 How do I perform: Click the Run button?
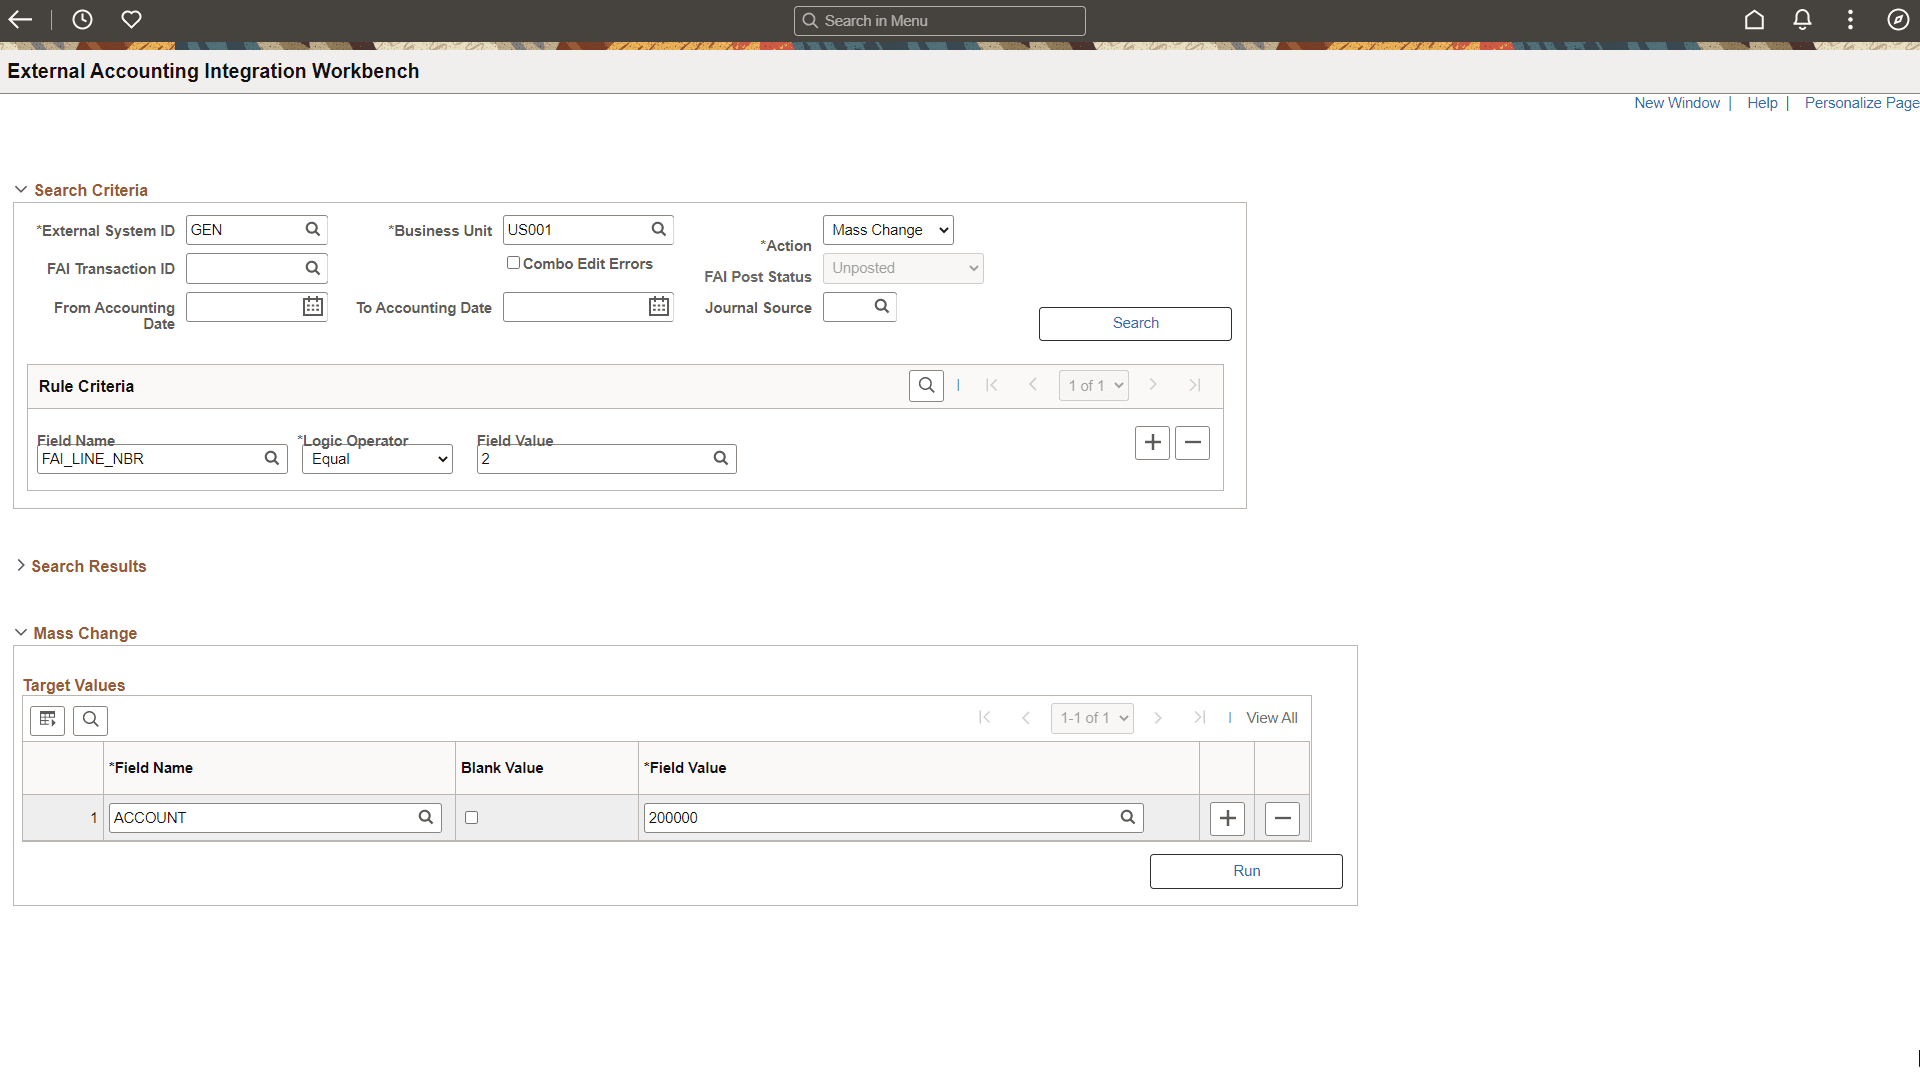[x=1246, y=870]
